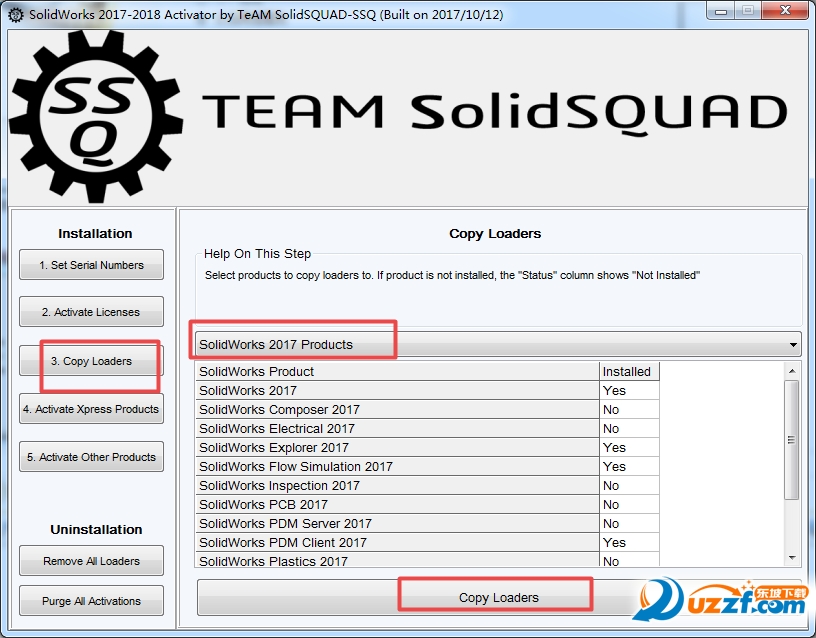
Task: Click the Help On This Step label
Action: pyautogui.click(x=258, y=254)
